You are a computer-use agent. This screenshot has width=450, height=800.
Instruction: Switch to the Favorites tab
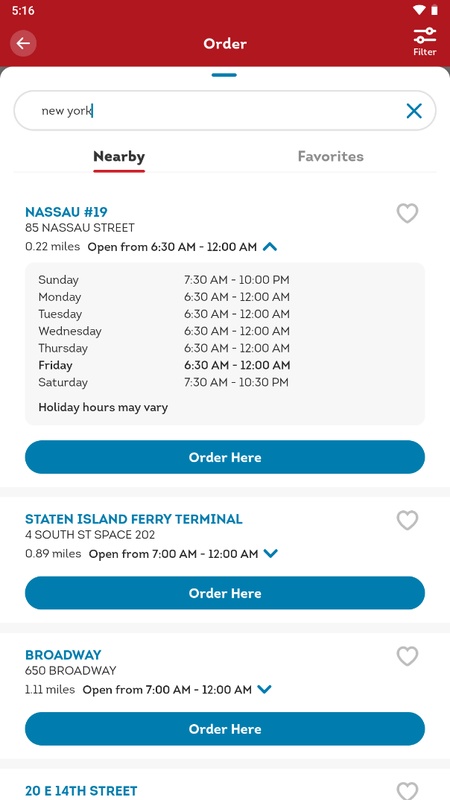point(331,156)
